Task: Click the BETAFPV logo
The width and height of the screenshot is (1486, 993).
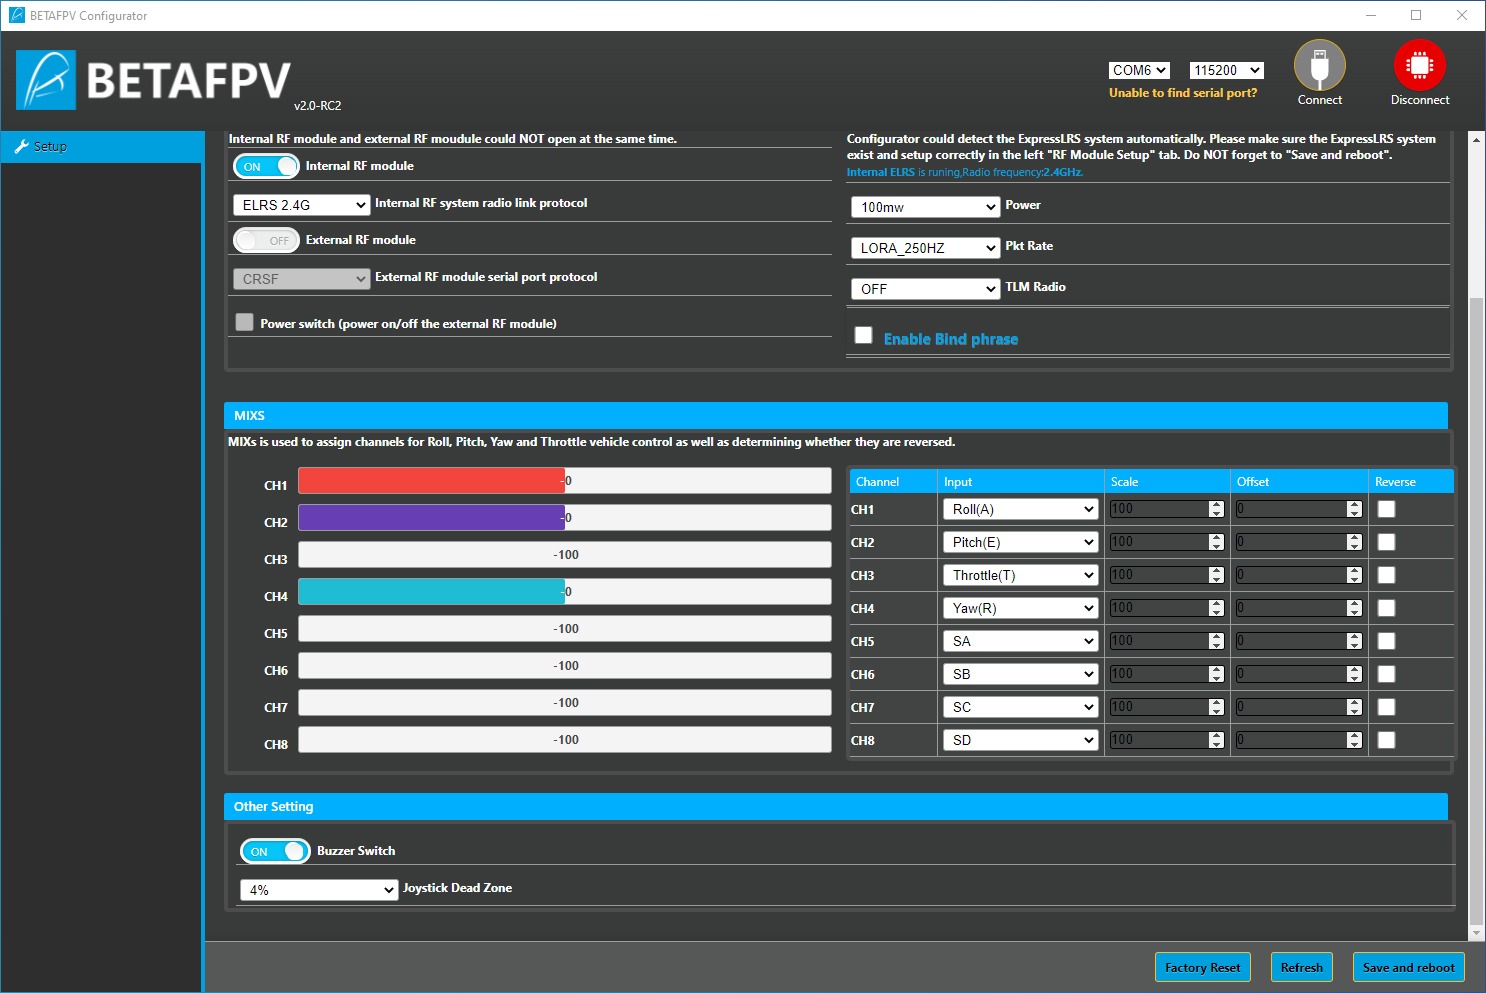Action: (x=153, y=80)
